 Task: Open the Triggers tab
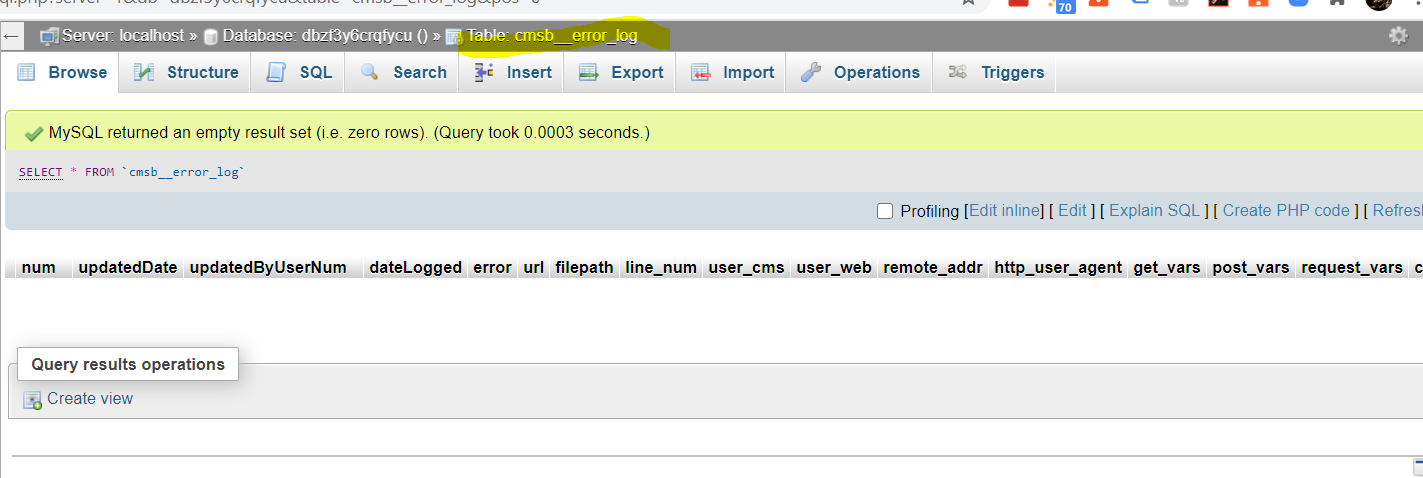click(x=996, y=72)
